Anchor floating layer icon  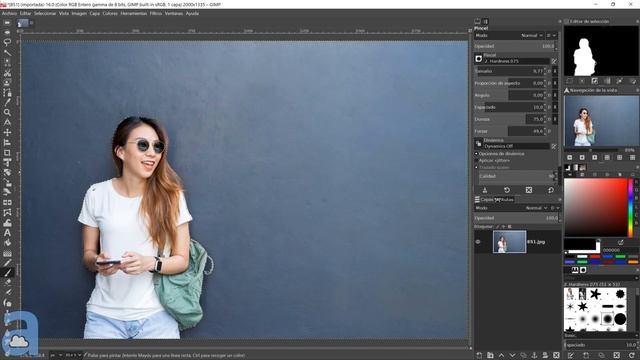[x=534, y=356]
